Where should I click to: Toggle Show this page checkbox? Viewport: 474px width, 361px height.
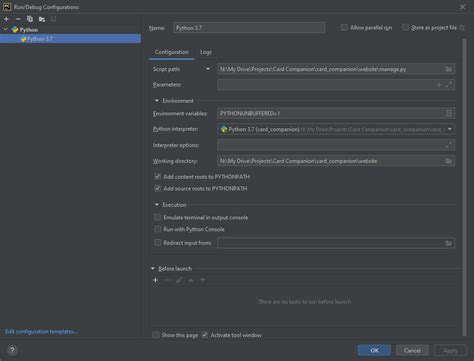[x=156, y=335]
